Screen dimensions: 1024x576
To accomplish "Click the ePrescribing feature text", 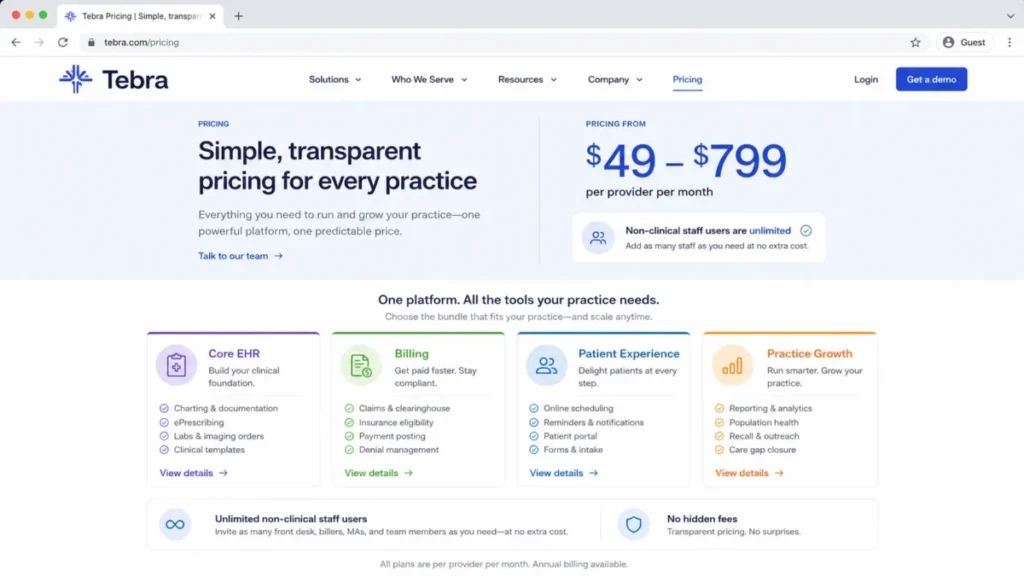I will point(199,423).
